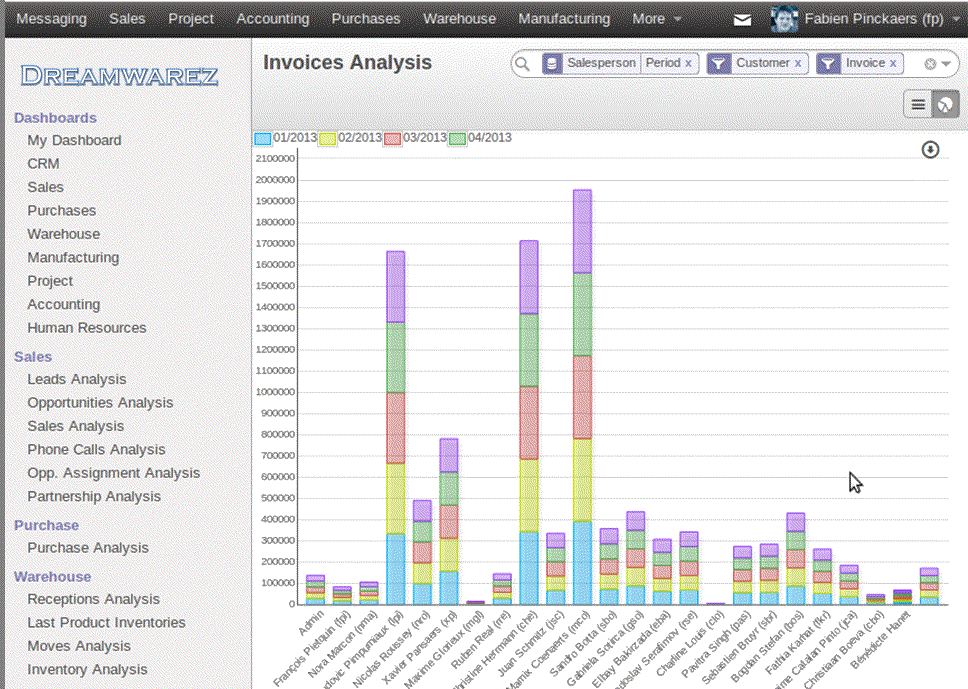
Task: Toggle the 01/2013 legend series
Action: 263,138
